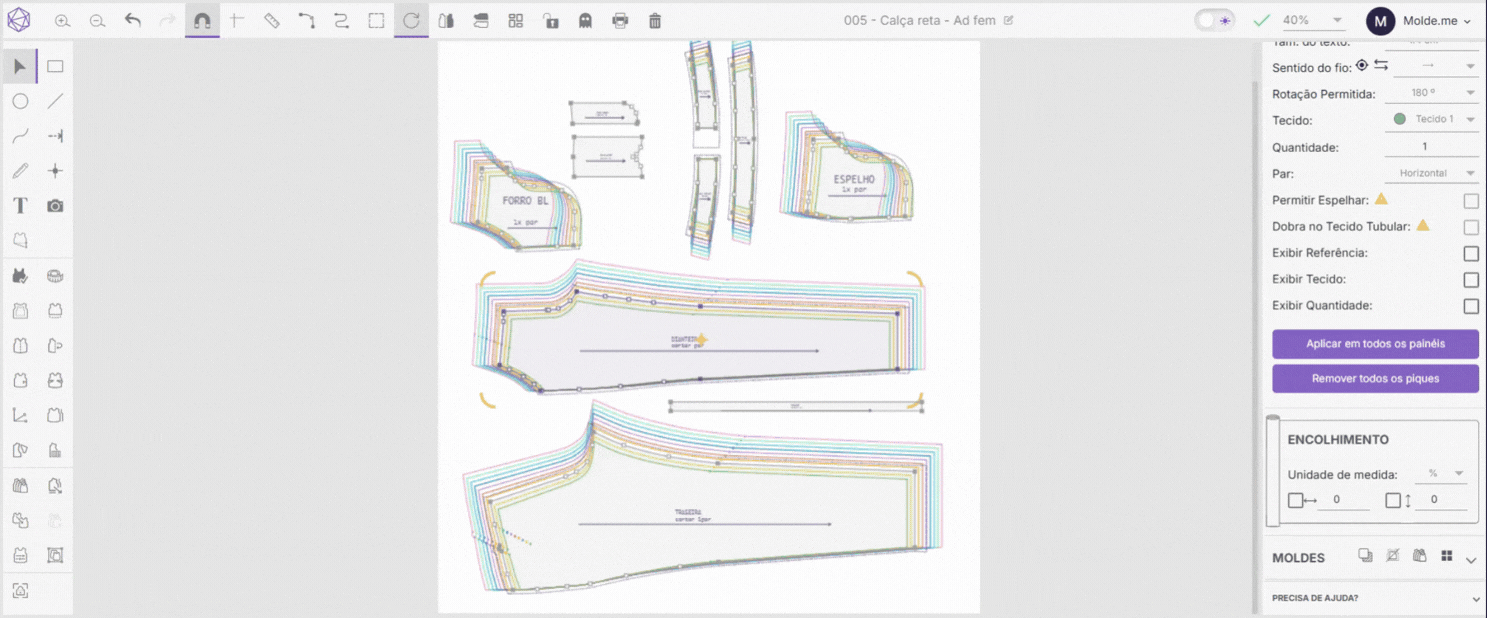Click Remover todos os piques button
Image resolution: width=1487 pixels, height=618 pixels.
pyautogui.click(x=1375, y=379)
